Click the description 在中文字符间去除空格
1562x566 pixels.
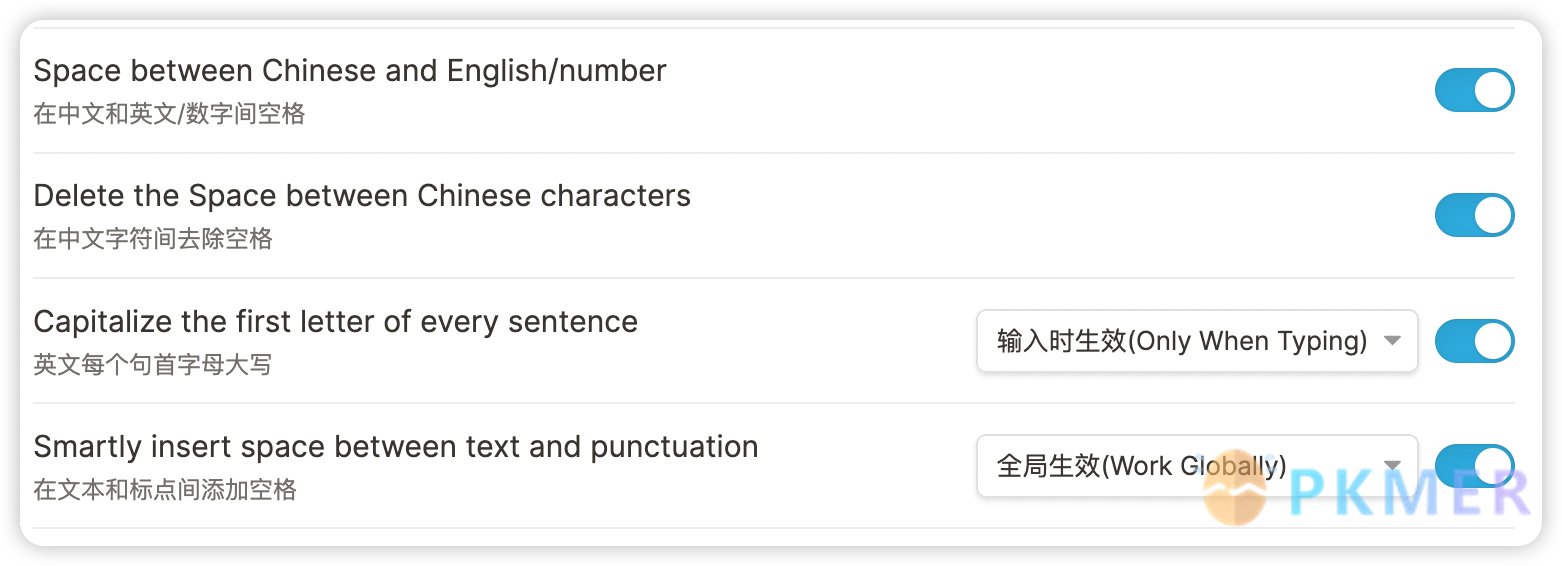pos(153,239)
